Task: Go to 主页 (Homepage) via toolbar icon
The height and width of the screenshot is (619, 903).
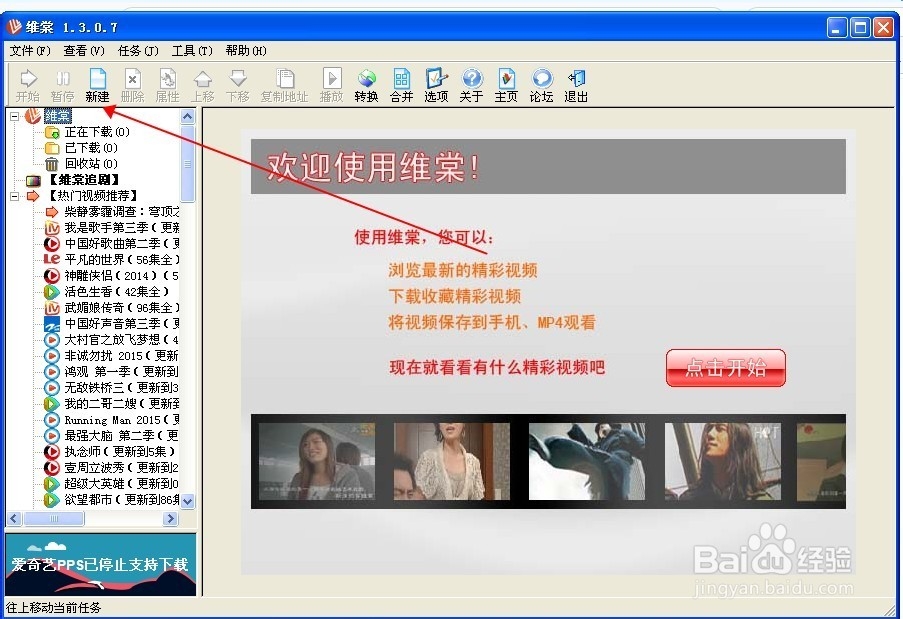Action: tap(506, 85)
